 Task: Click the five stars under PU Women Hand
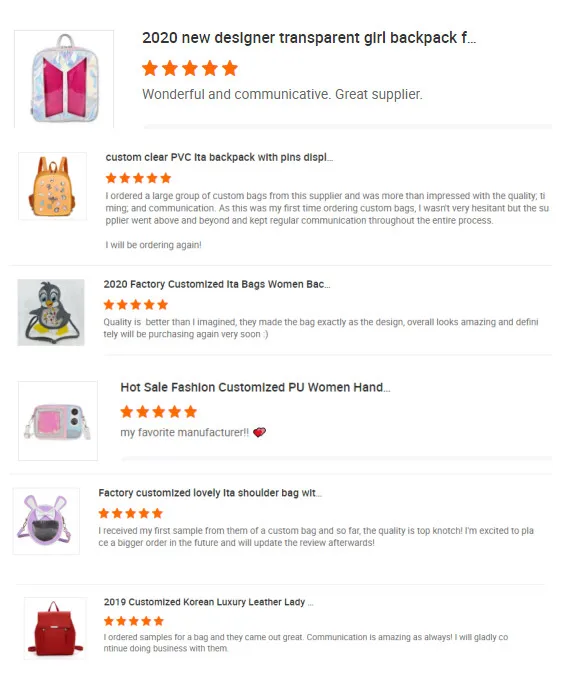click(159, 412)
